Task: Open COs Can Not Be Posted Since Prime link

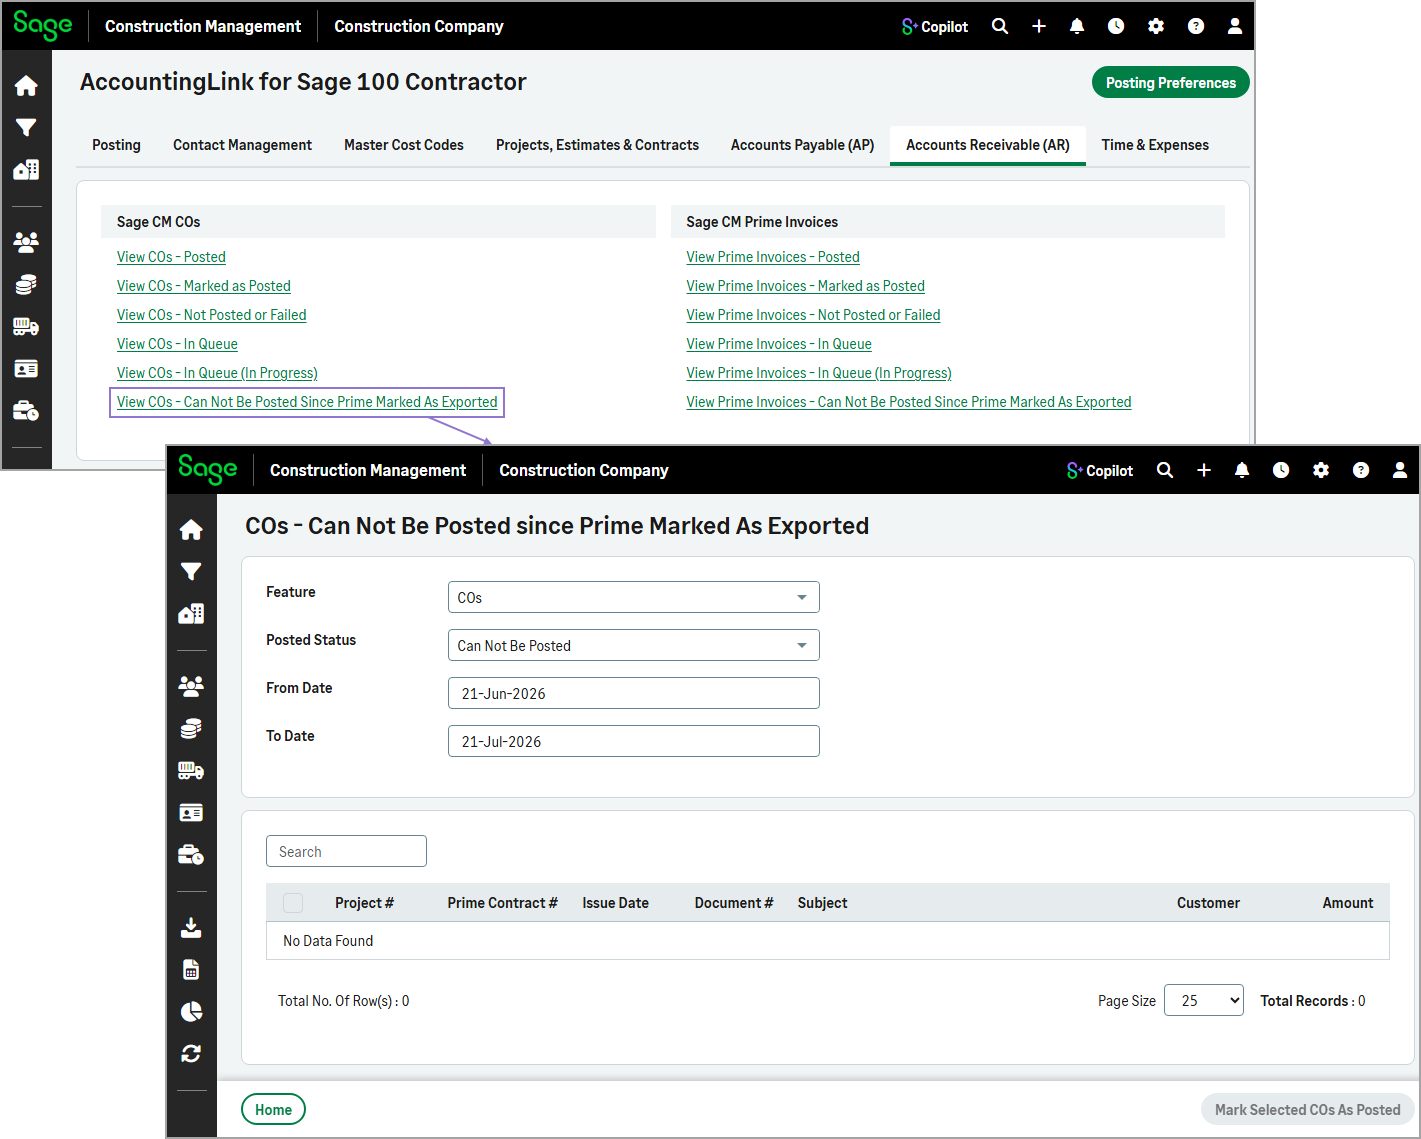Action: 307,402
